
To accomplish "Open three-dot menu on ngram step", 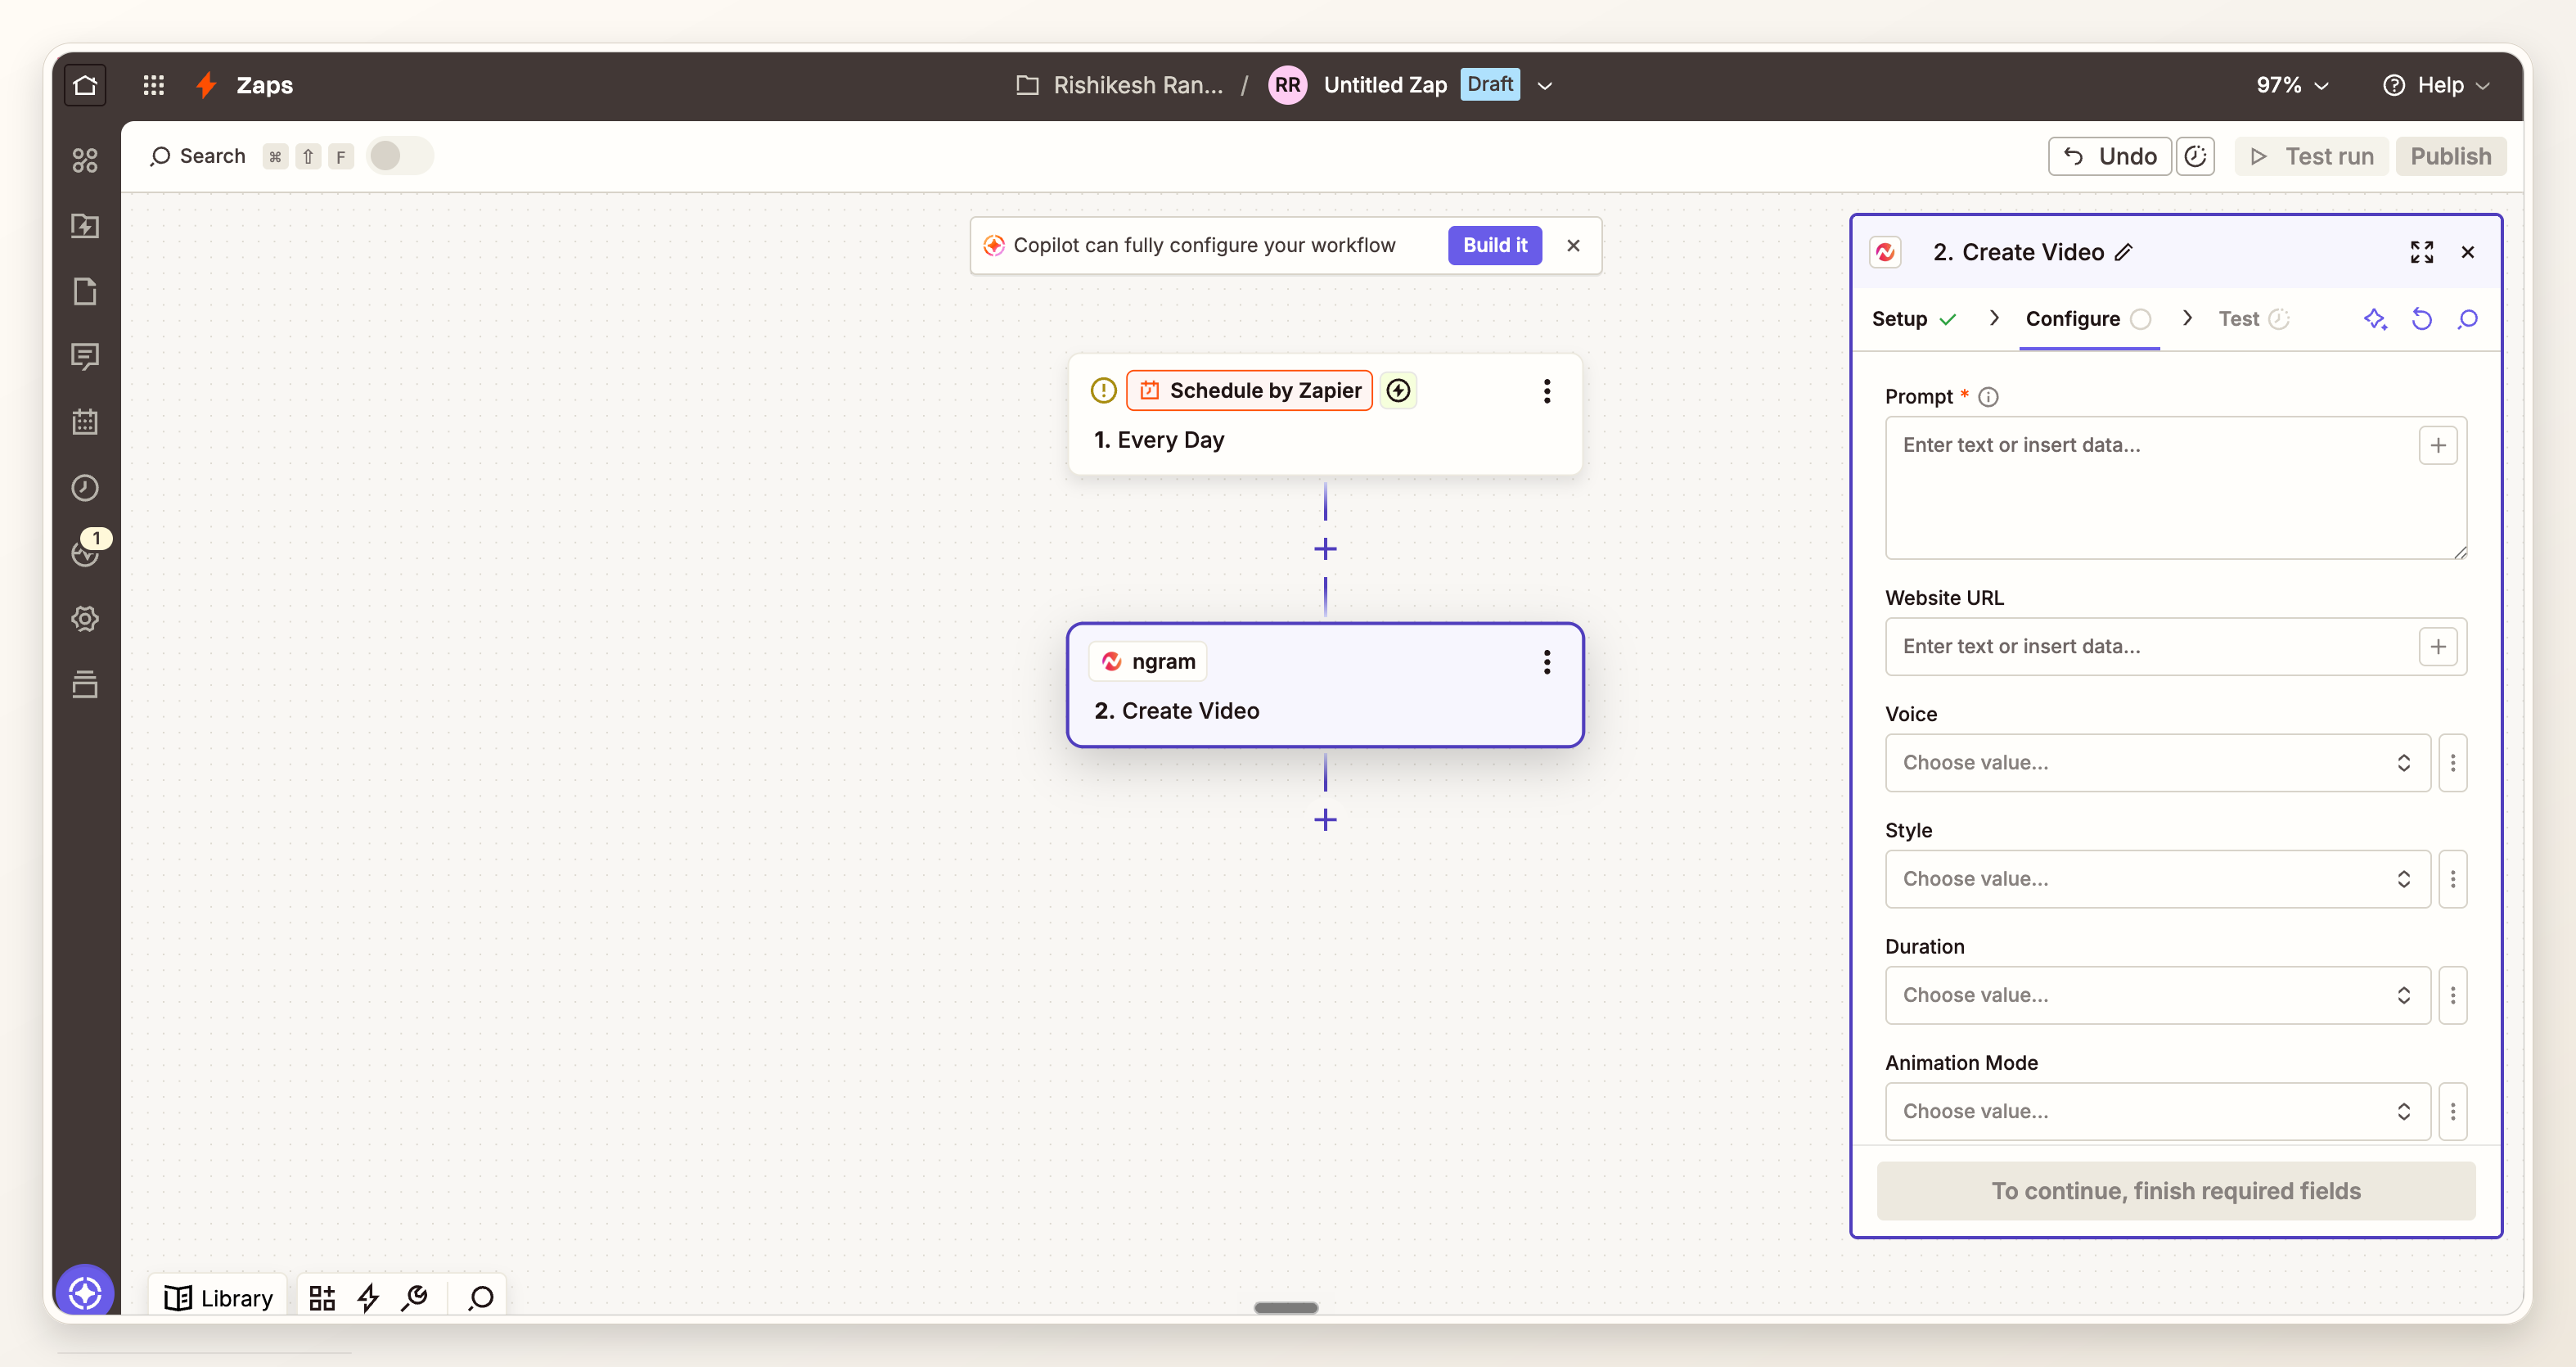I will pos(1547,662).
